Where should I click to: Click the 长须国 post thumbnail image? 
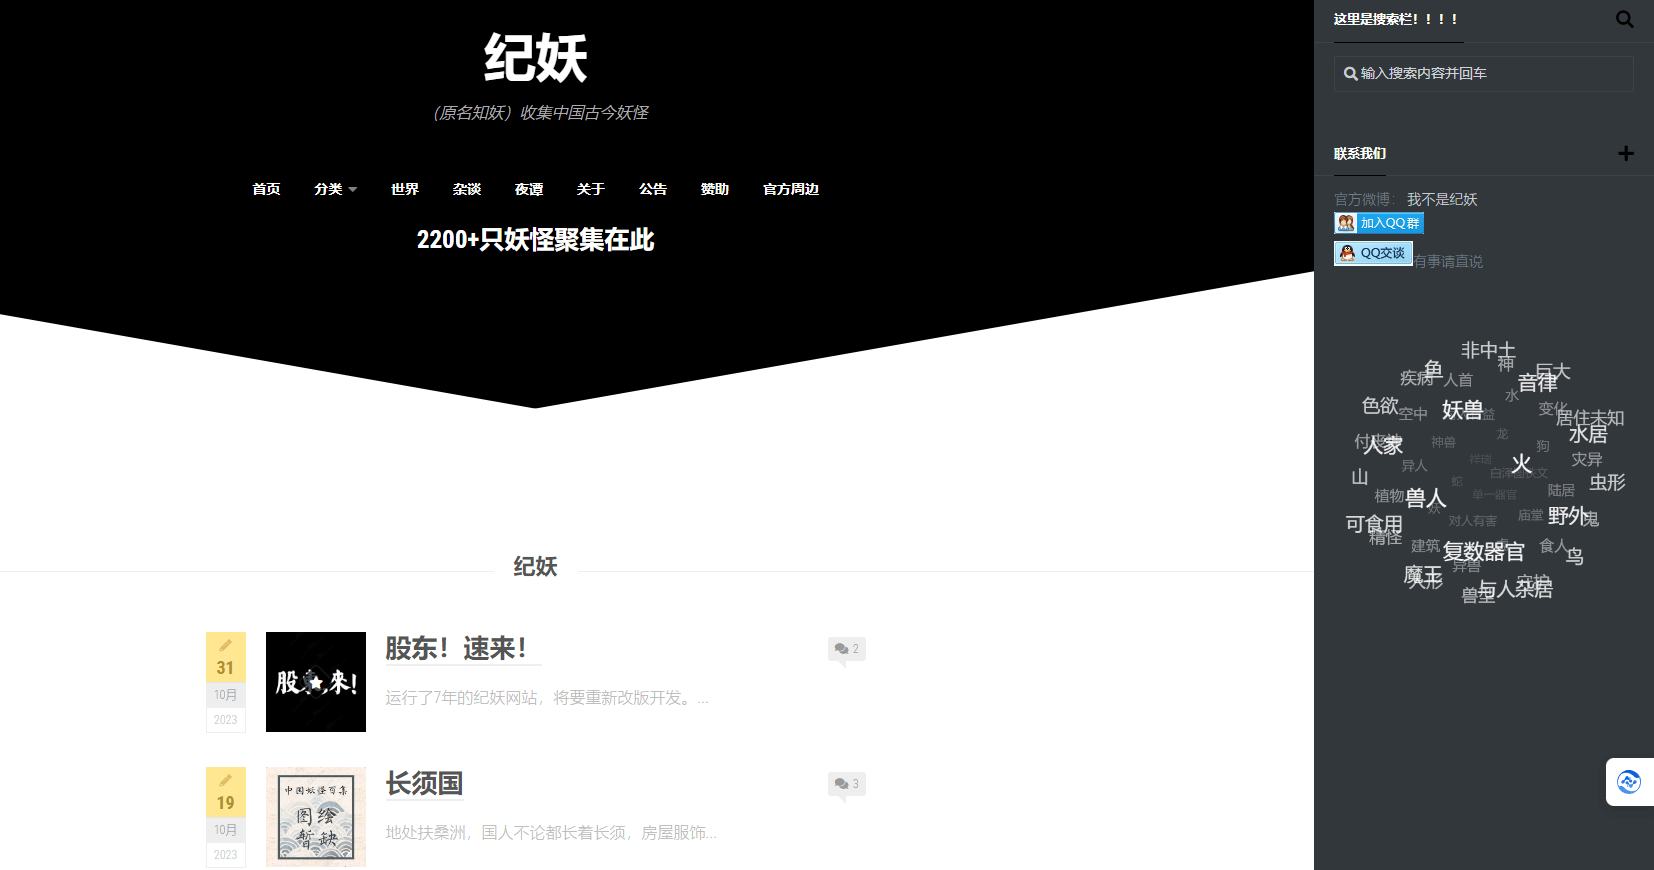click(316, 817)
